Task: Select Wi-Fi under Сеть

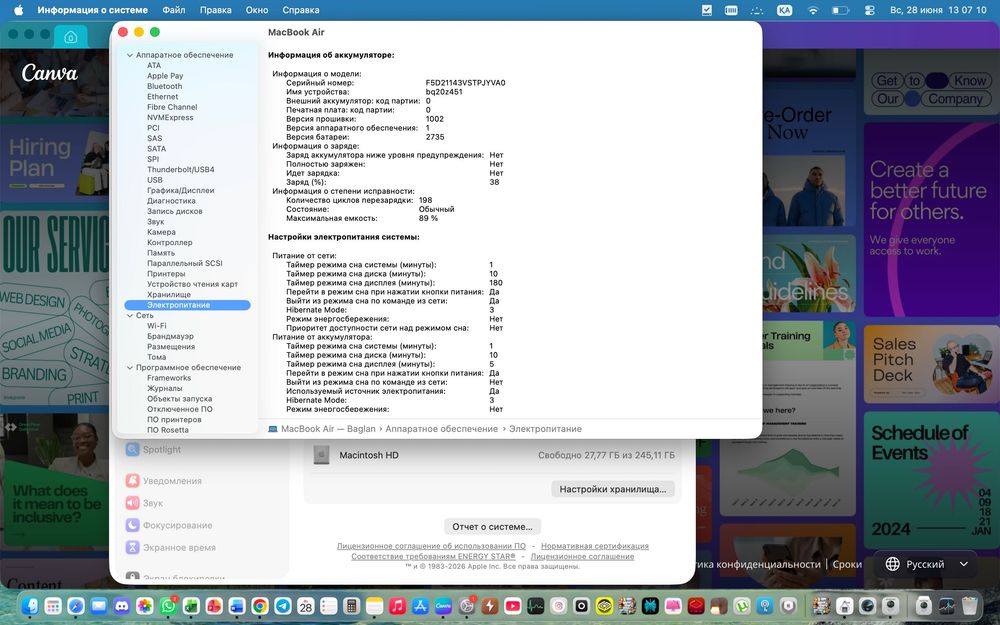Action: tap(156, 326)
